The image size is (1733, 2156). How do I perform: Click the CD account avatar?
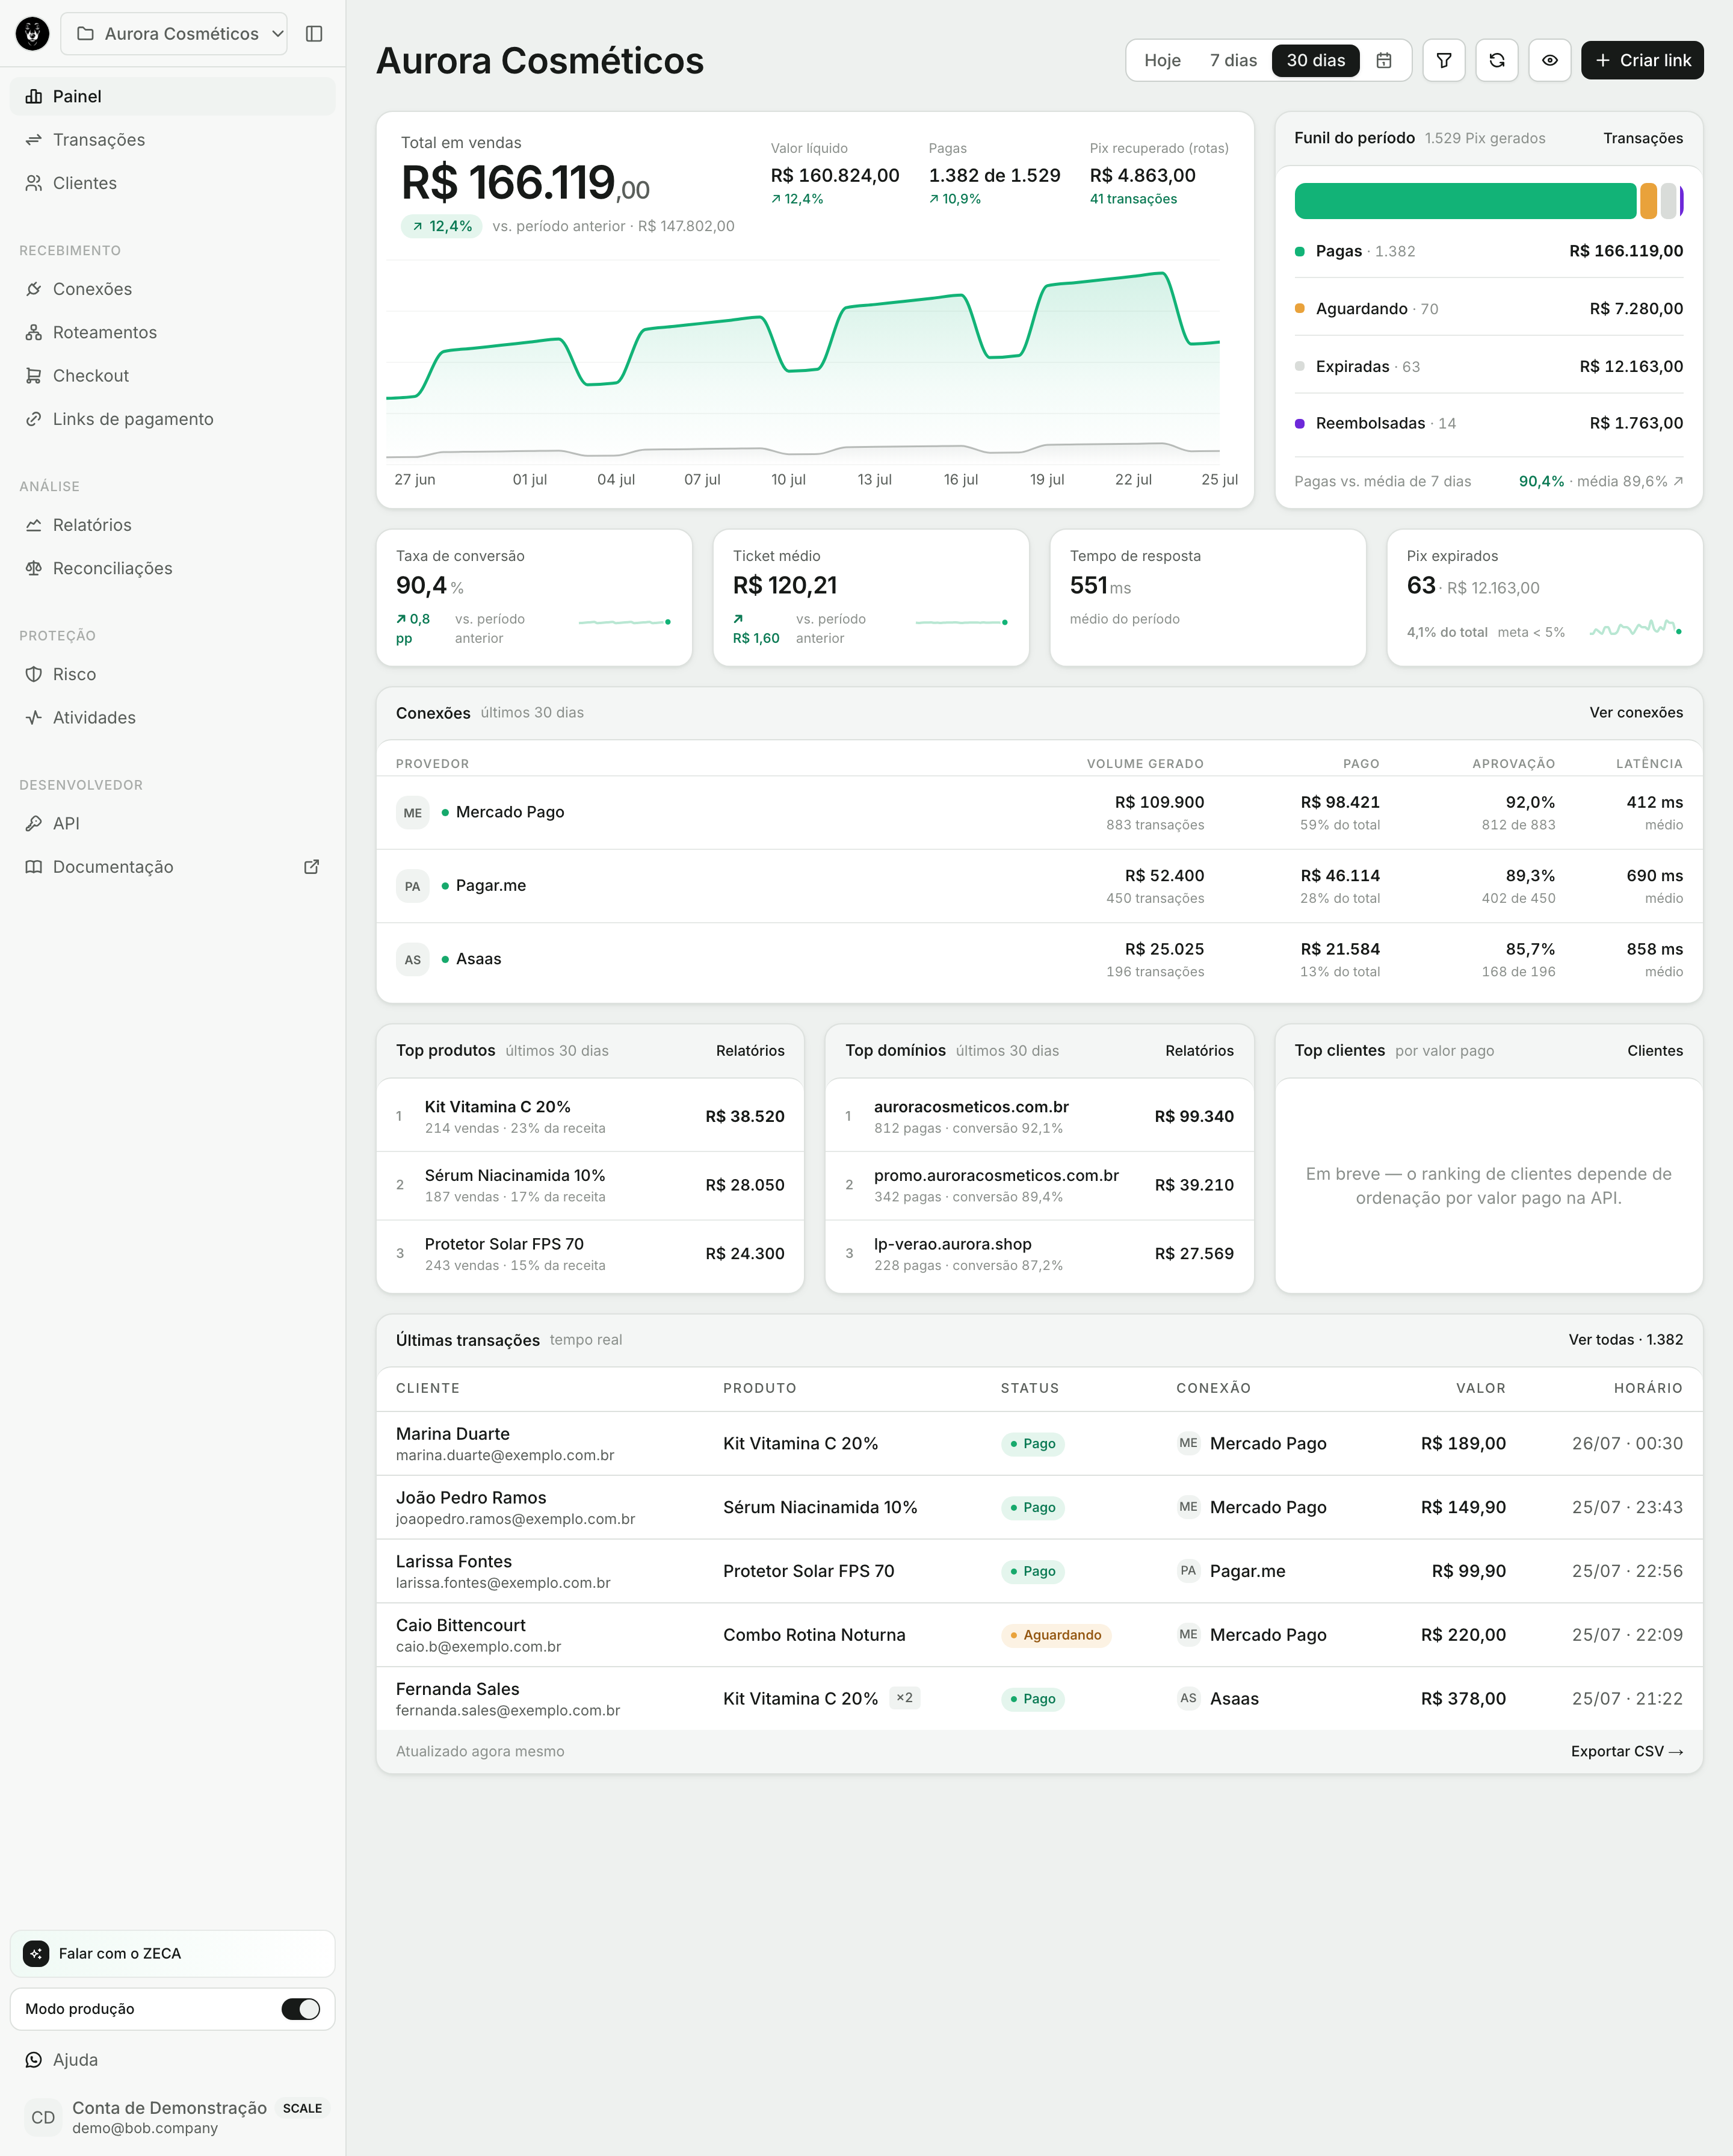pos(43,2117)
